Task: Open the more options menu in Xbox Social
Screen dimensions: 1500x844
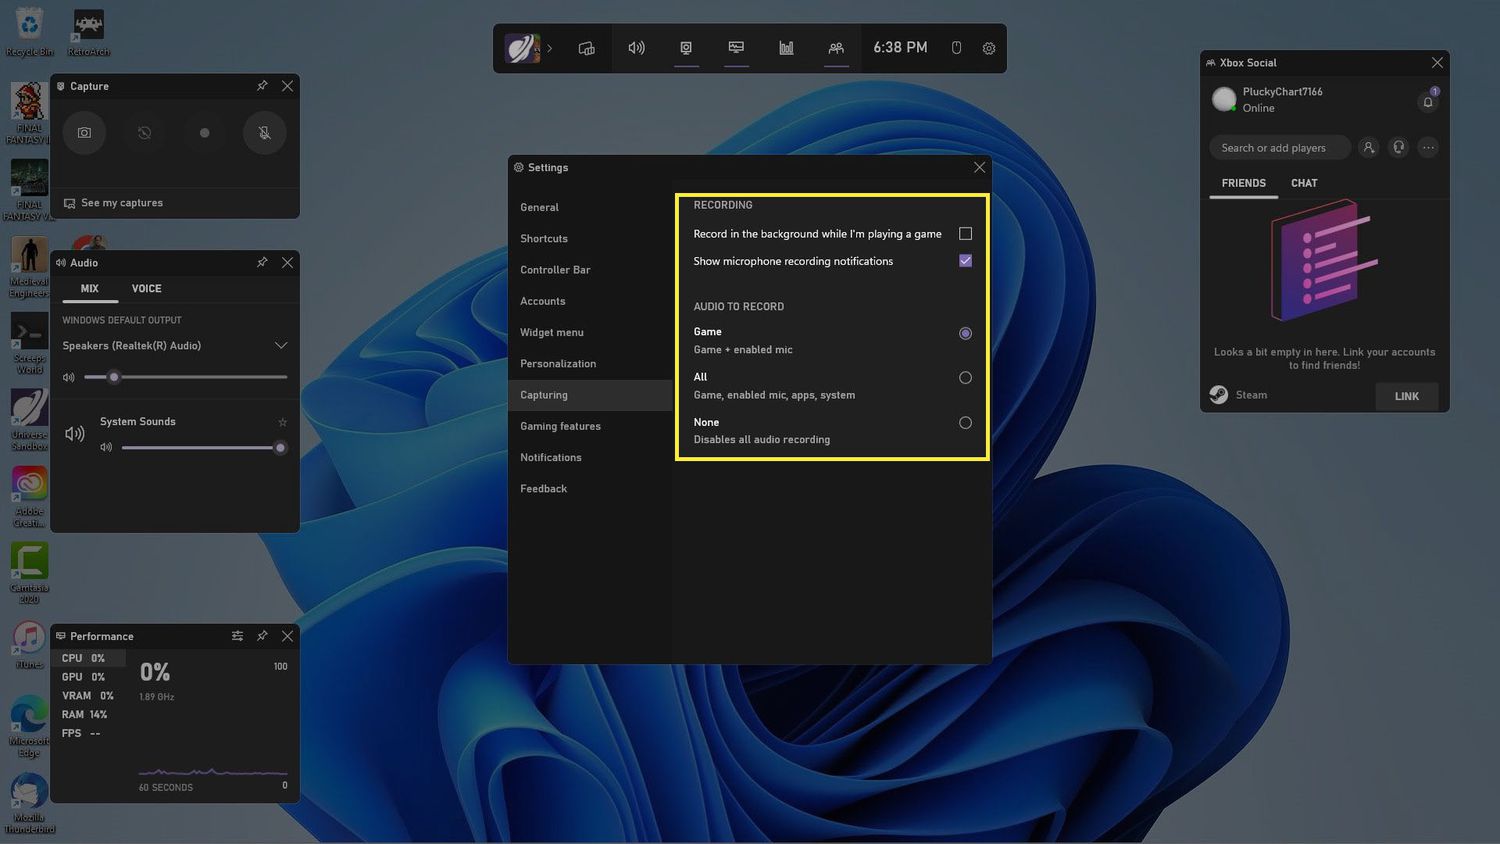Action: click(x=1428, y=148)
